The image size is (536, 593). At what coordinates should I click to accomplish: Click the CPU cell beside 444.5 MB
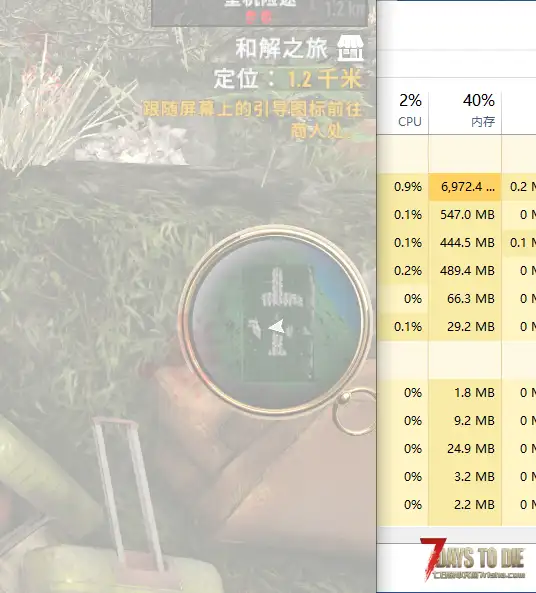click(x=403, y=243)
